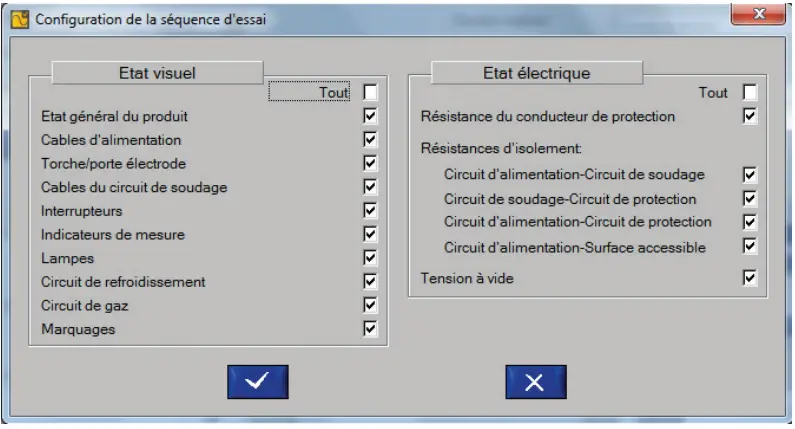Click the Tension à vide label
The image size is (795, 429).
click(x=467, y=278)
